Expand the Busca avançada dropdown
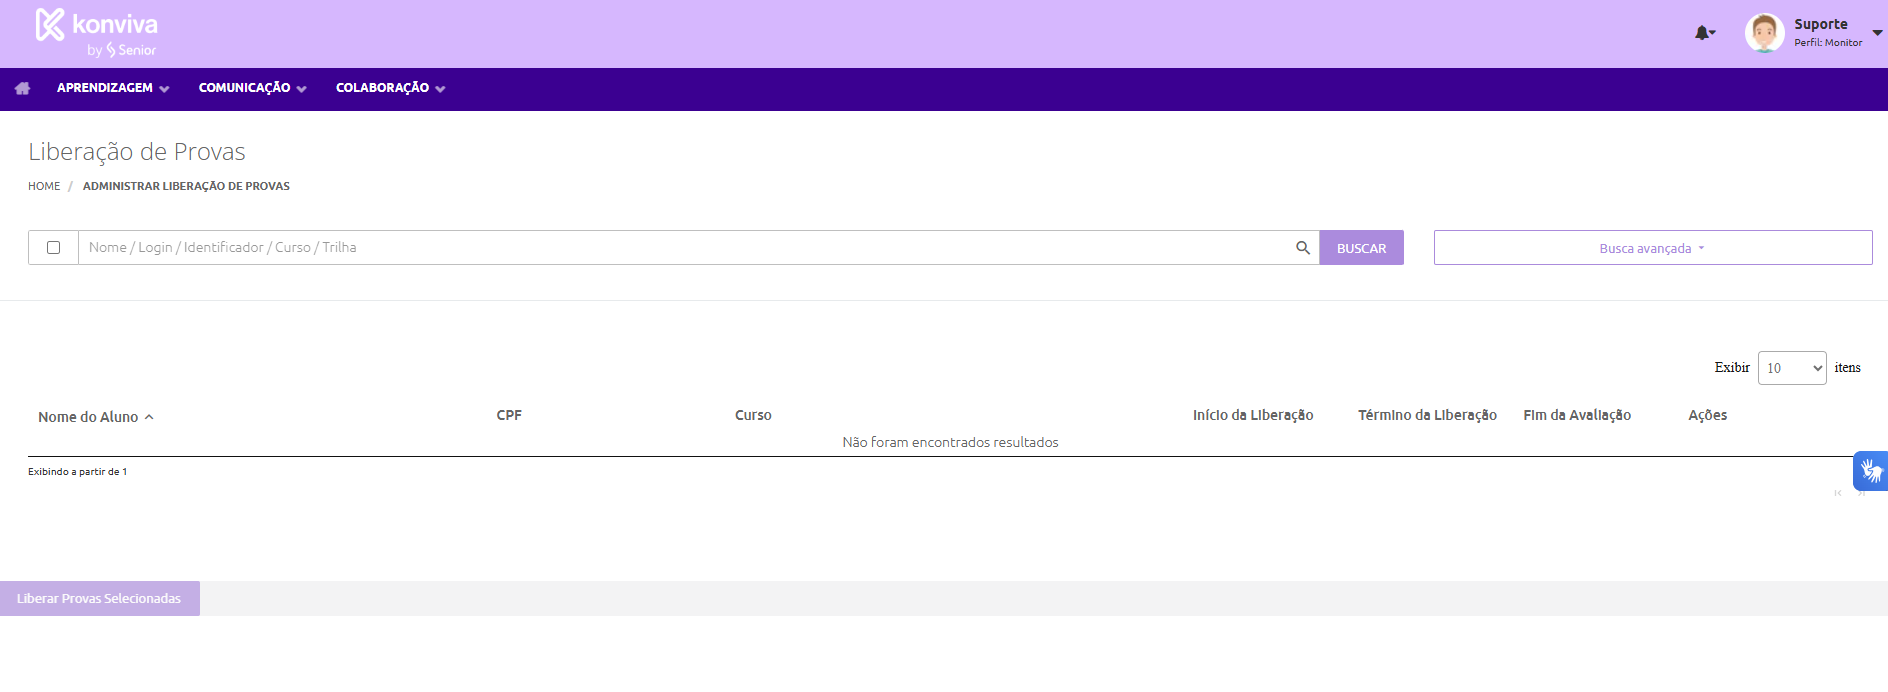 1652,248
